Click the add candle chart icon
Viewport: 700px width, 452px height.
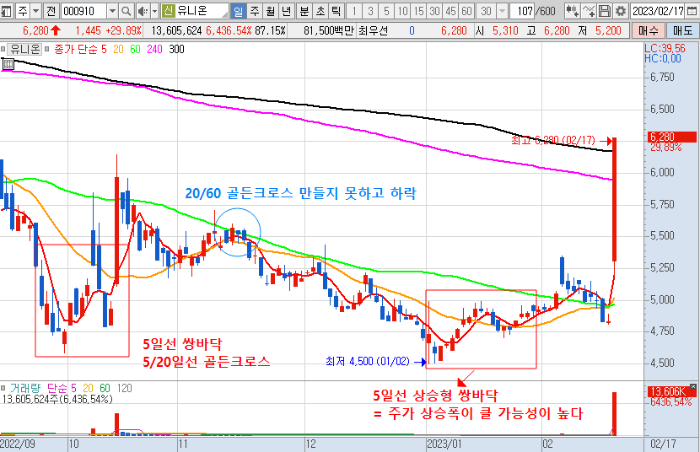tap(572, 11)
